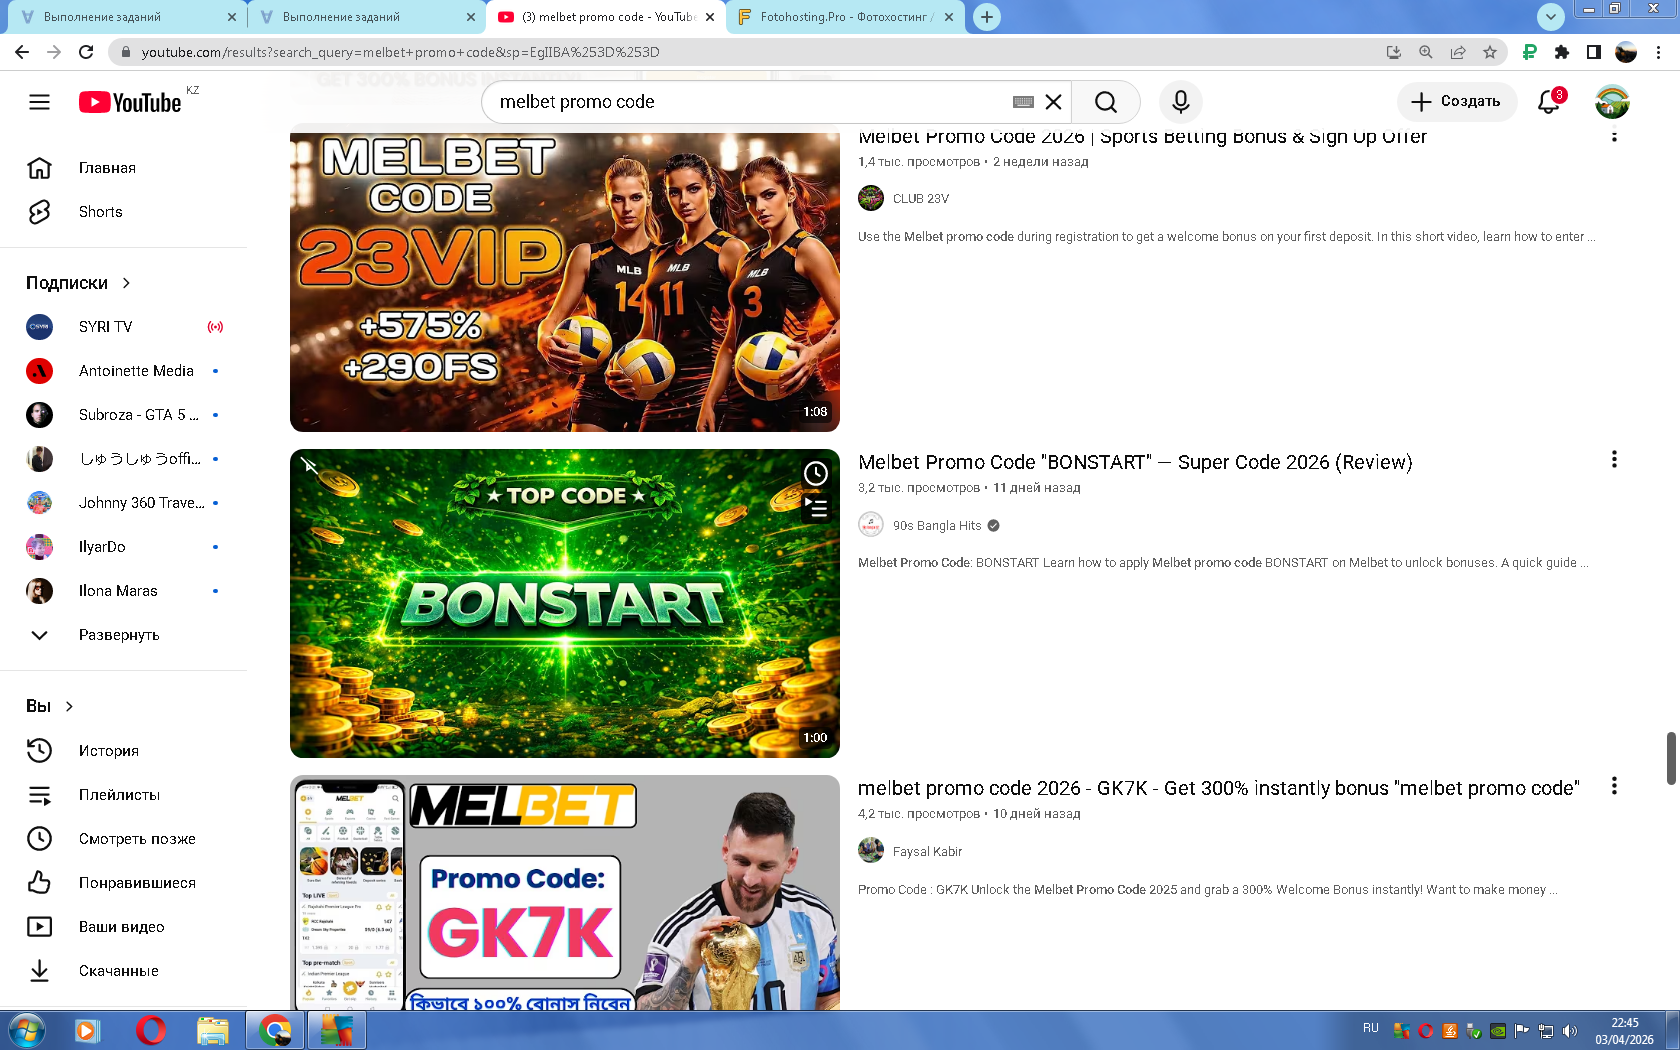Start voice search with the microphone
This screenshot has width=1680, height=1050.
(1181, 102)
